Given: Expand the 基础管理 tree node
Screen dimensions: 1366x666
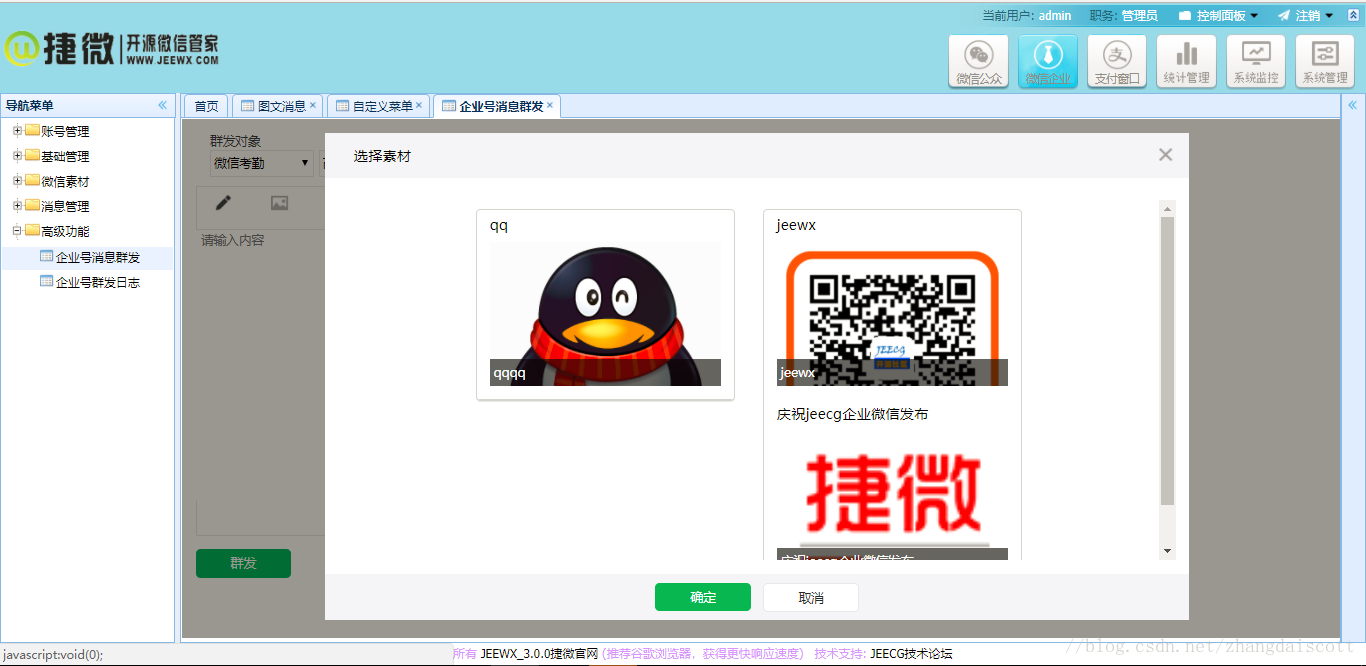Looking at the screenshot, I should [17, 155].
